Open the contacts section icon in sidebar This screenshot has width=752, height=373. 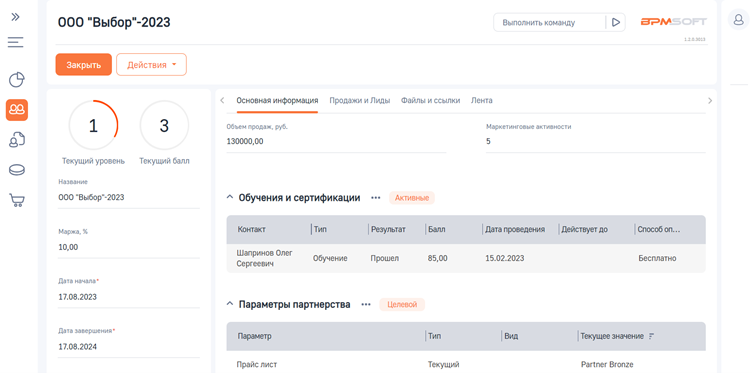[17, 140]
